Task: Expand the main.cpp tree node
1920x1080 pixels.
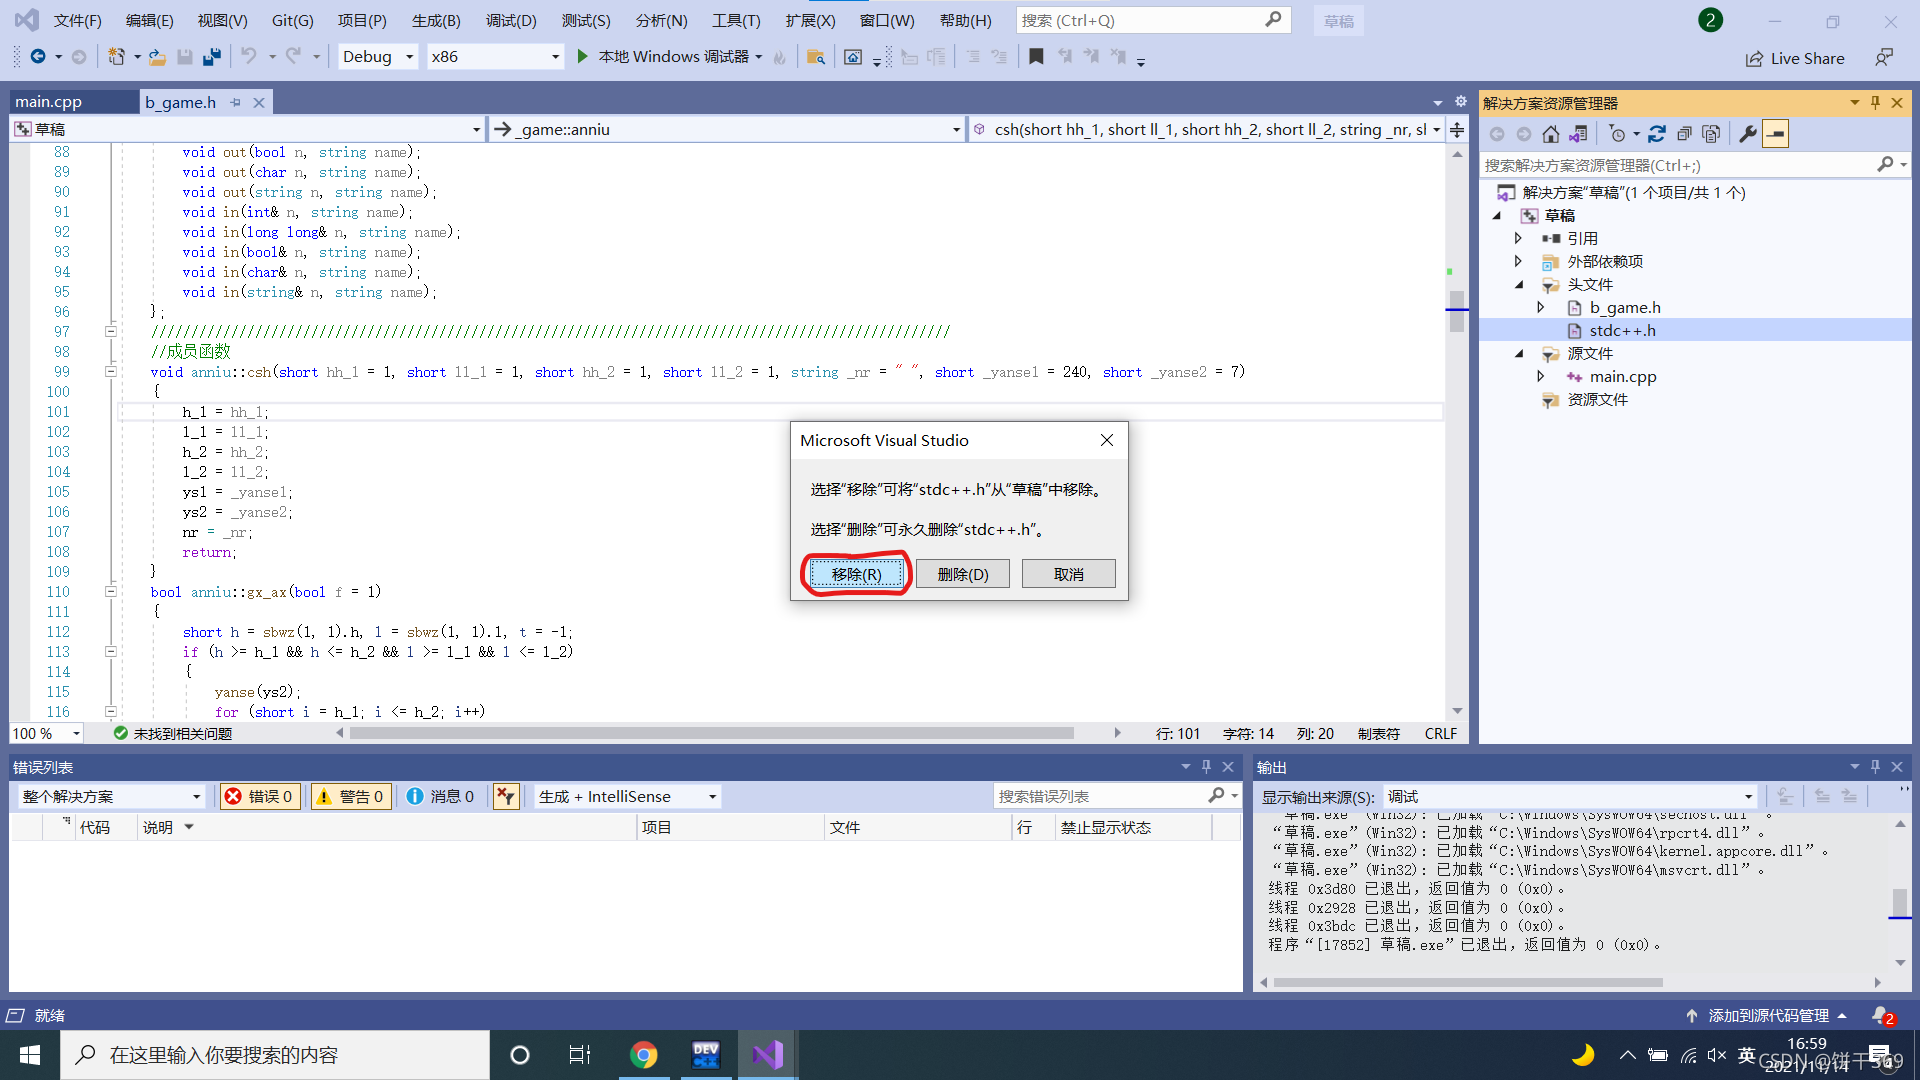Action: click(1540, 377)
